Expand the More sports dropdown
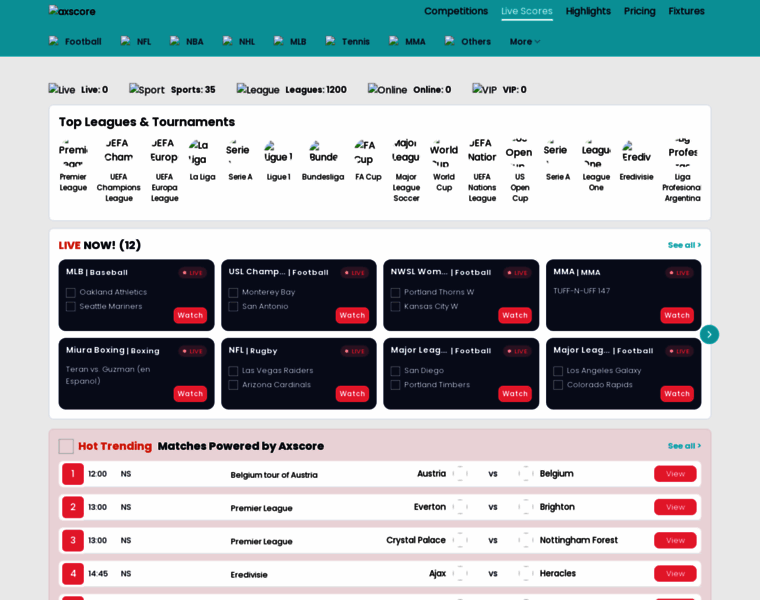The image size is (760, 600). 525,42
